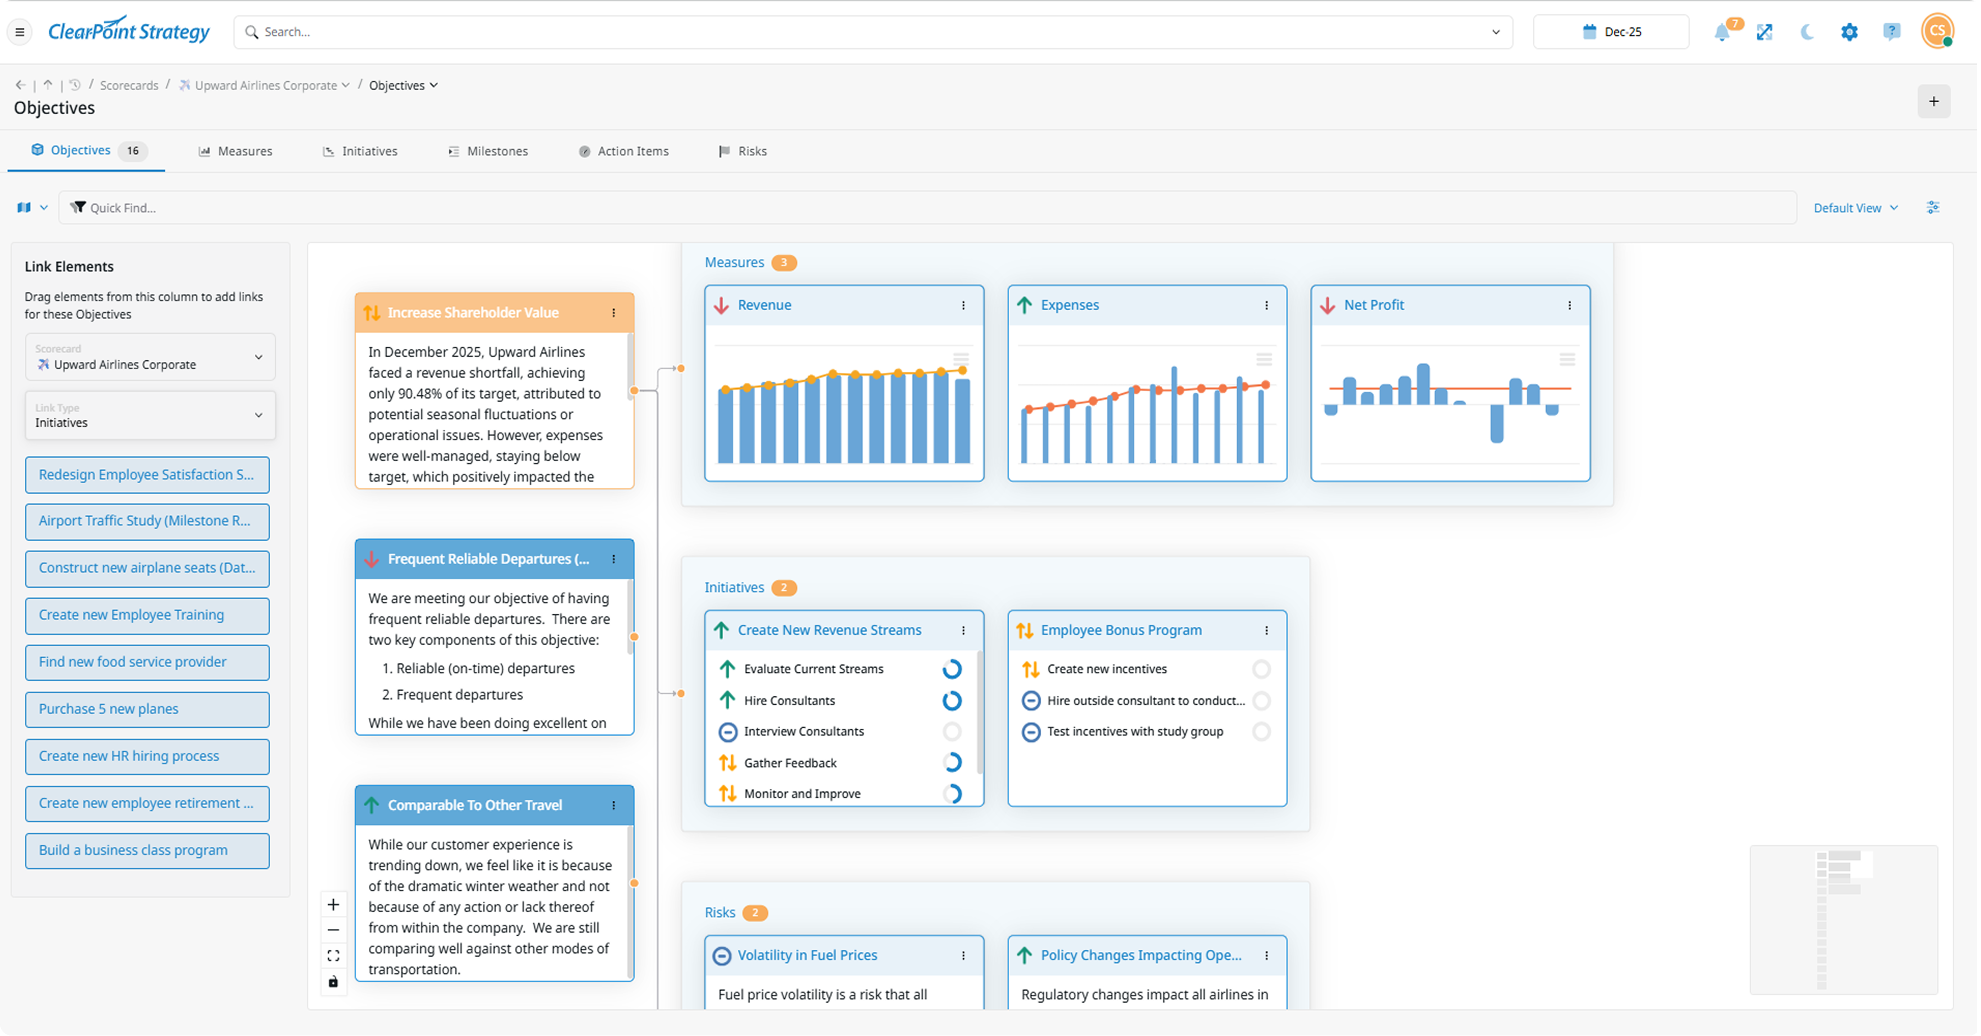Click Hire Consultants progress circle
Screen dimensions: 1981x1036
[953, 702]
